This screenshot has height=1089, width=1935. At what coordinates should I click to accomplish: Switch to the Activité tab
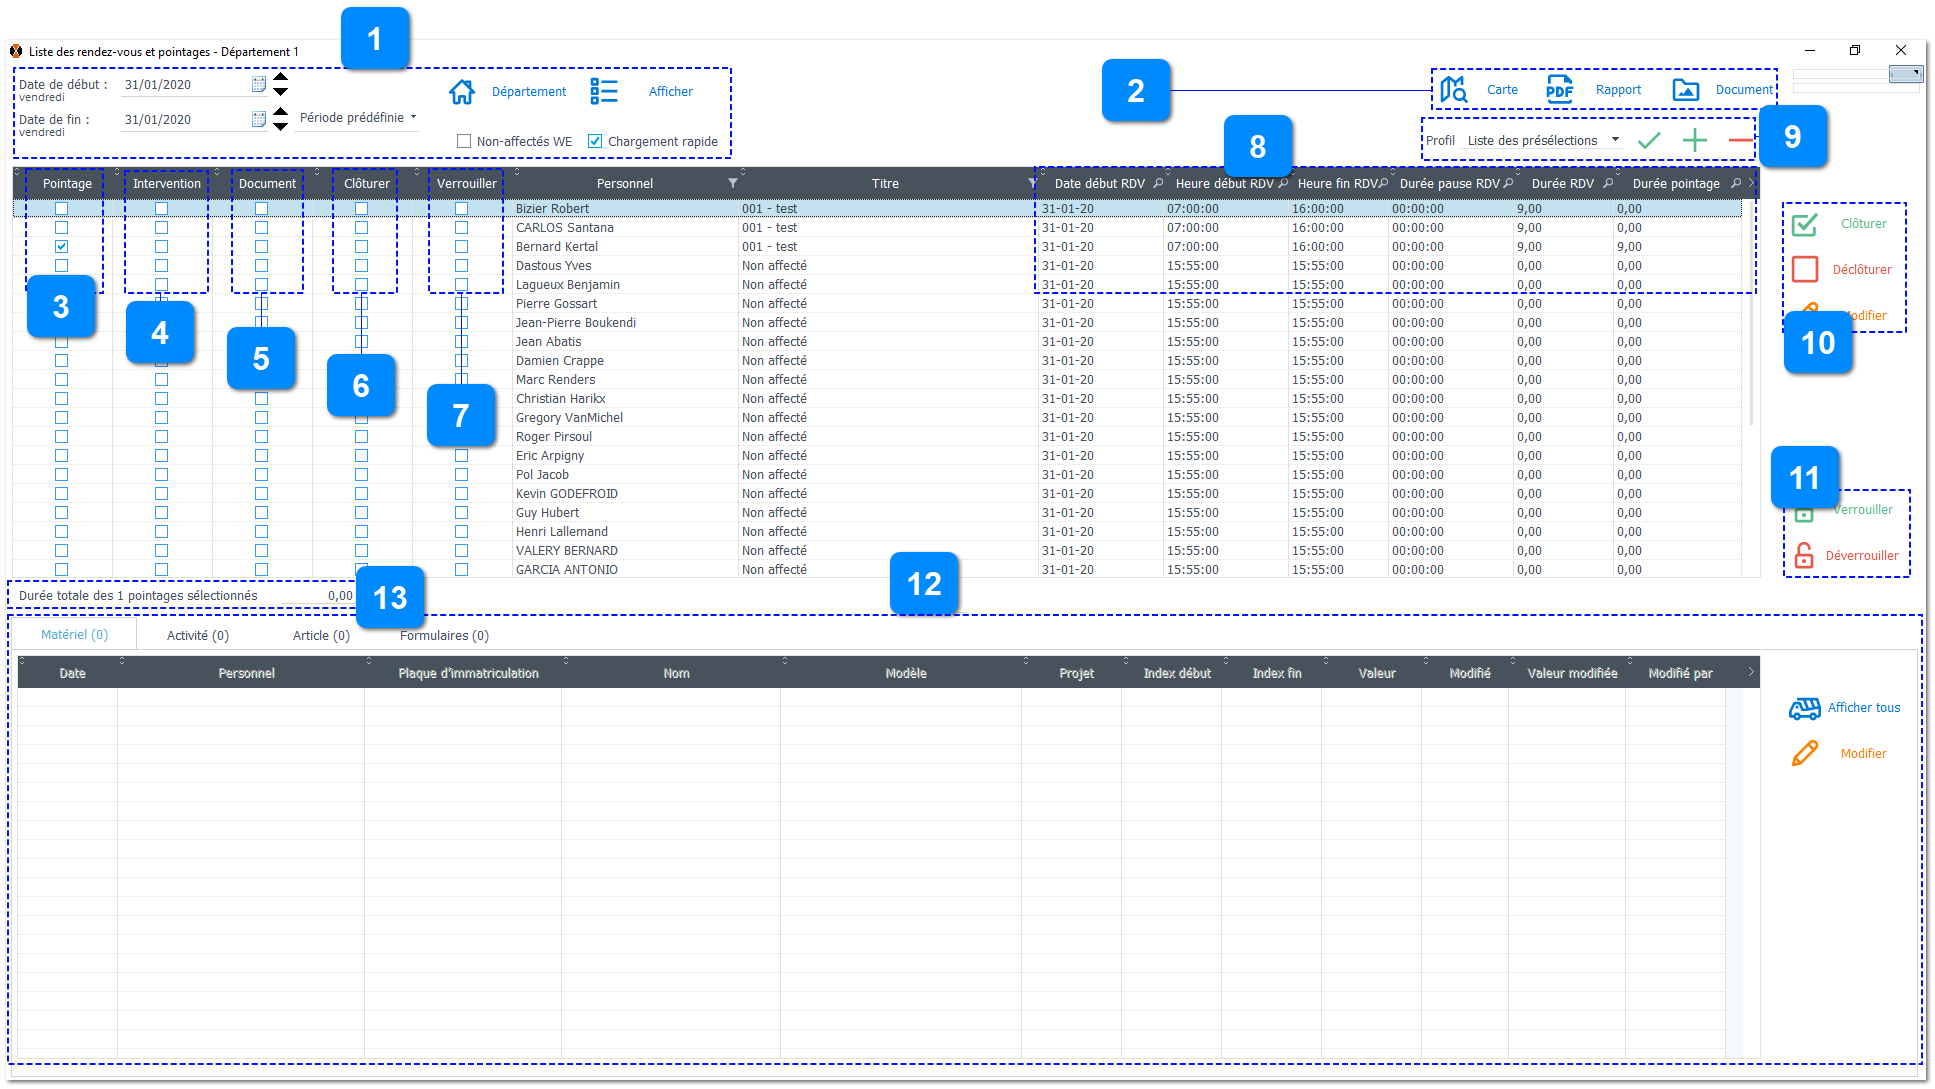point(196,635)
